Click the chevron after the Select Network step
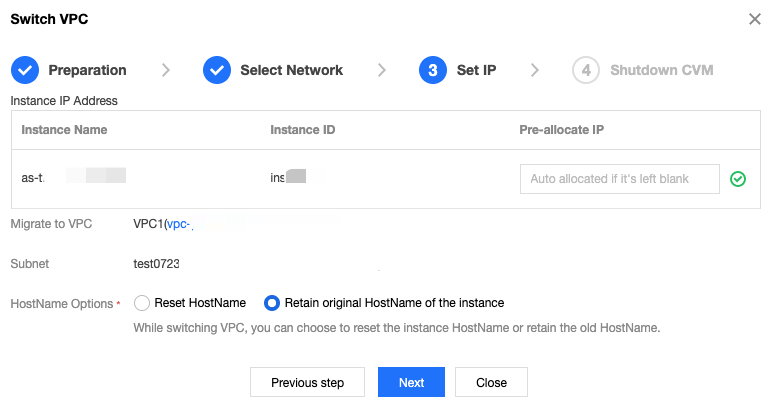 pyautogui.click(x=382, y=70)
